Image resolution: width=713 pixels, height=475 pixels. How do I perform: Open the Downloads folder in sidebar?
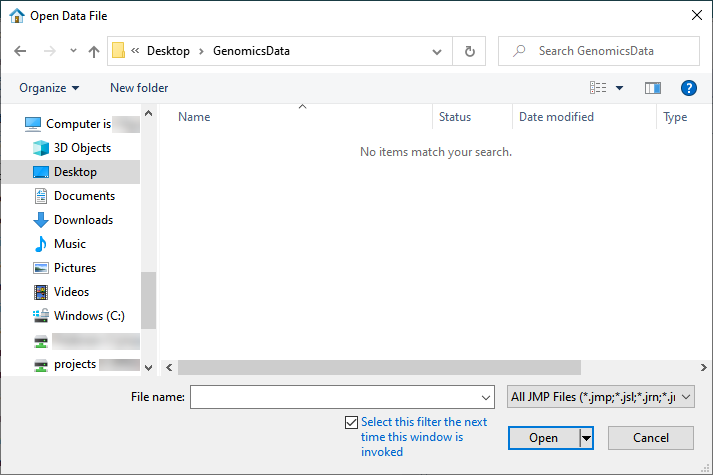[x=83, y=220]
